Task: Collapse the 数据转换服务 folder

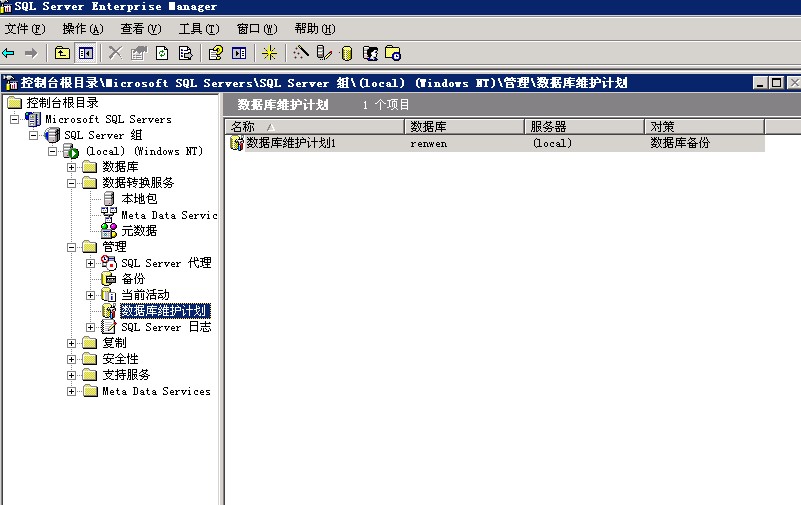Action: [72, 183]
